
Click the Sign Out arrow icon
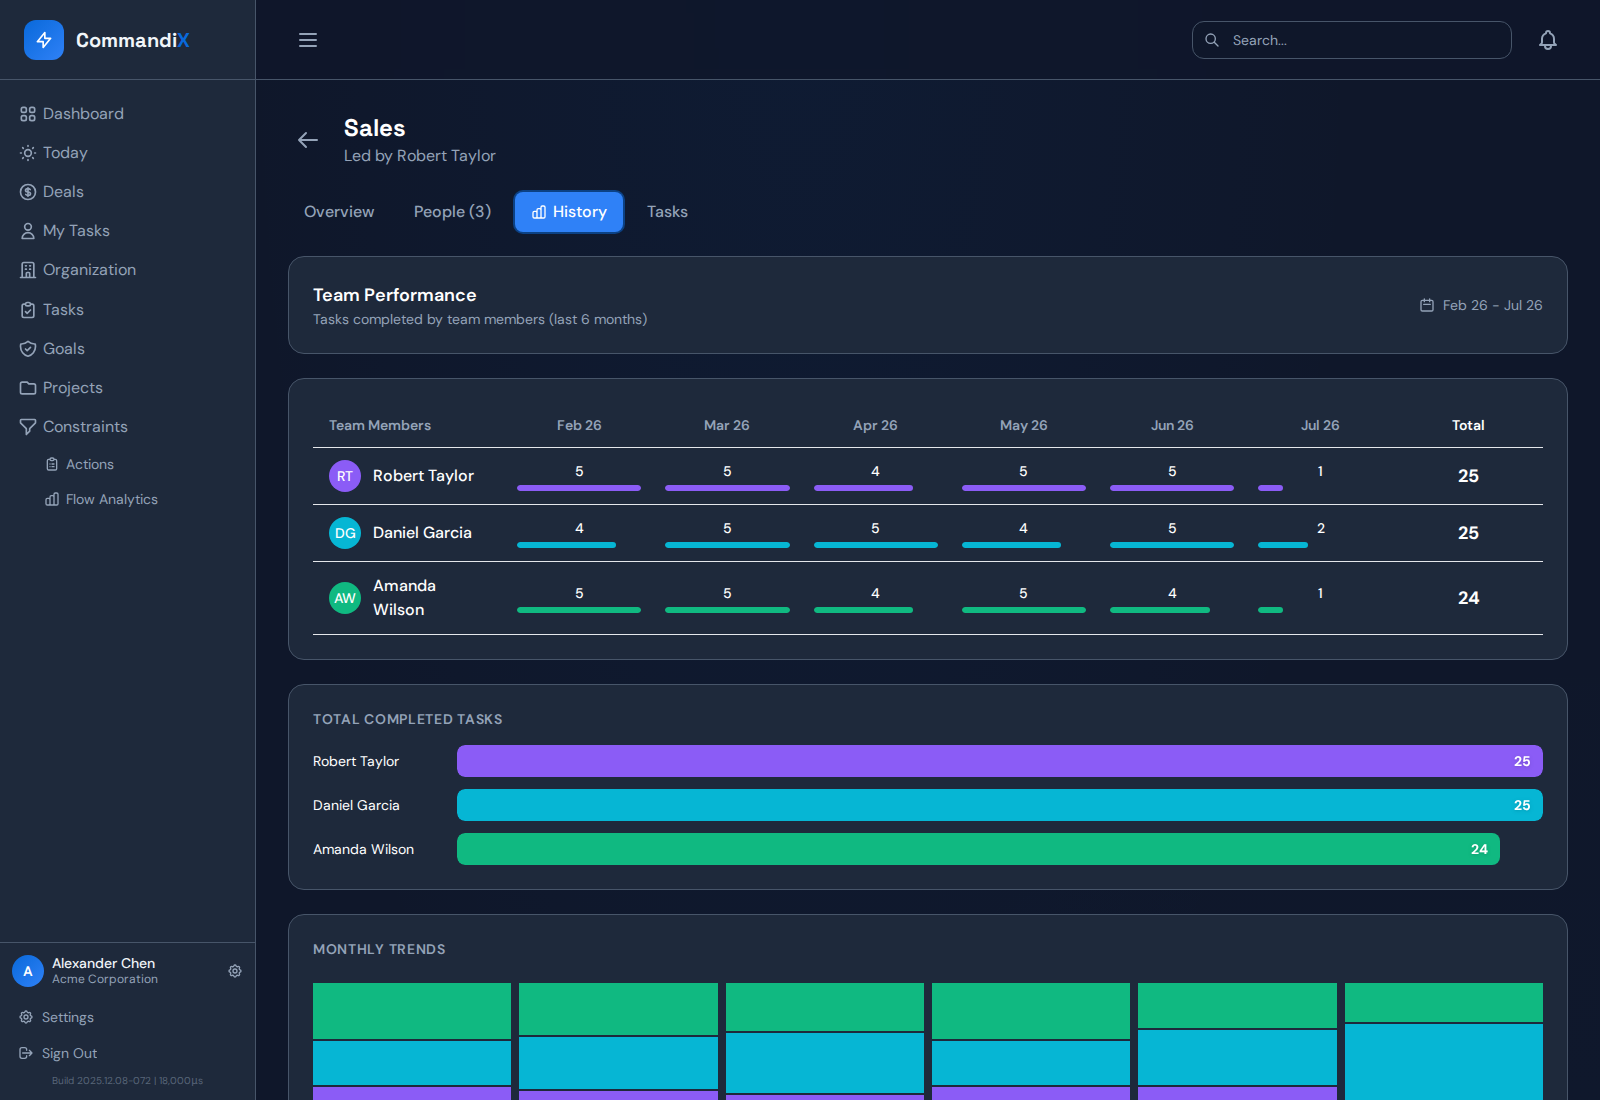pos(26,1053)
